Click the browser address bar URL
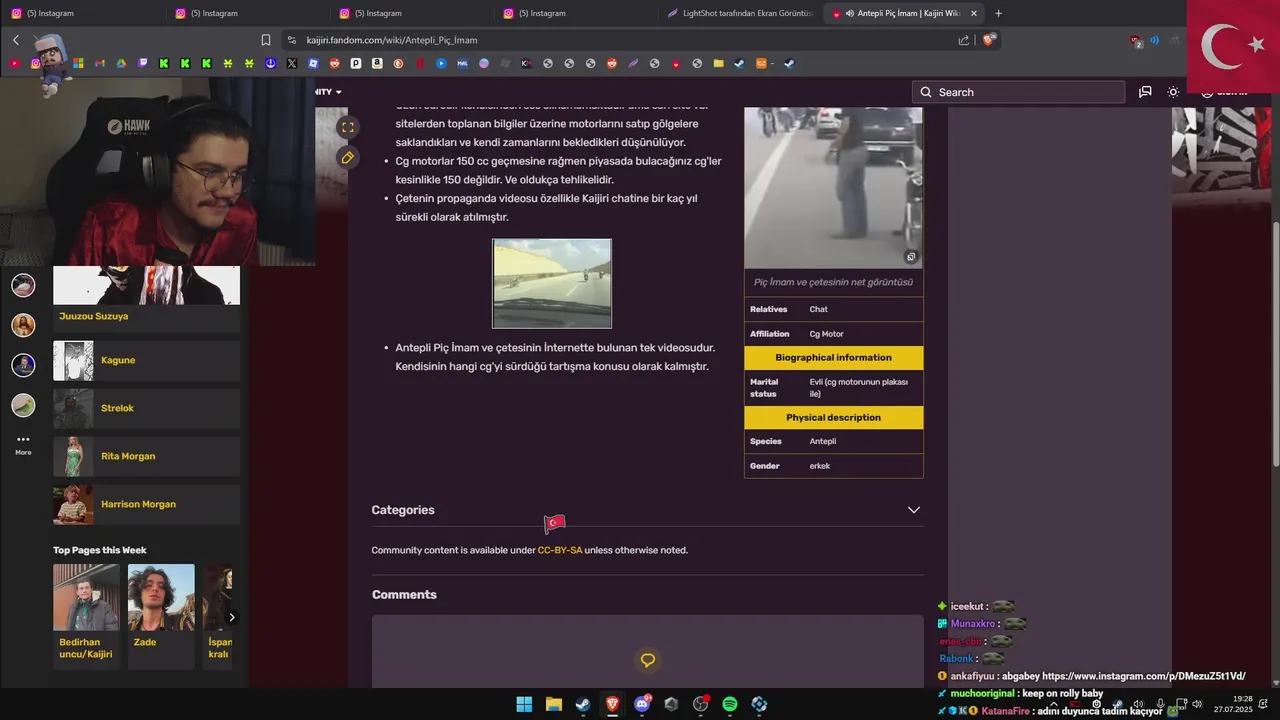 [x=392, y=40]
